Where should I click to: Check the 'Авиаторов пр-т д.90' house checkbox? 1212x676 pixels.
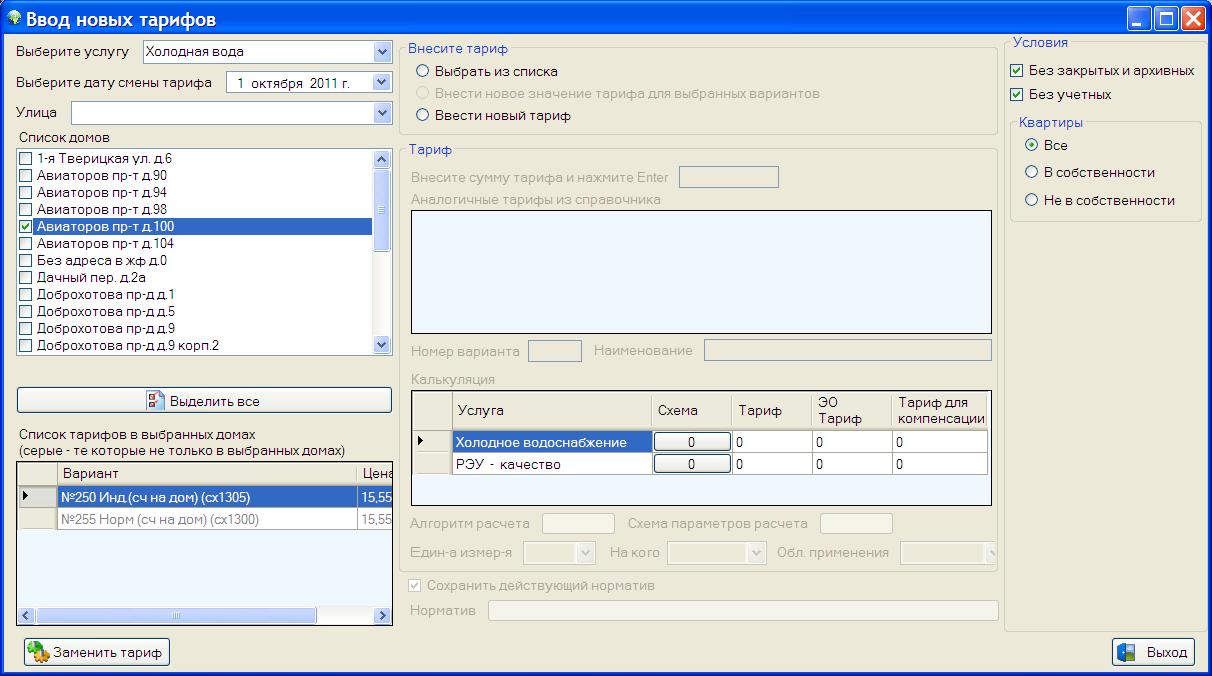point(26,176)
